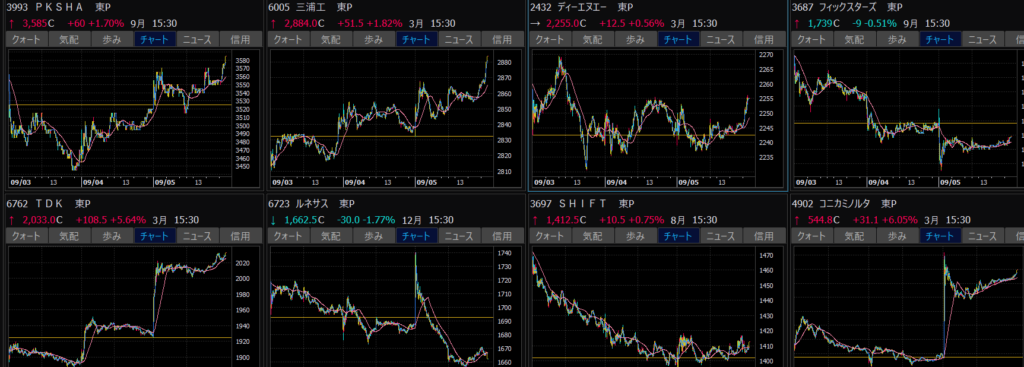Open 信用 tab for 6723 ルネサス
Screen dimensions: 1024x367
point(502,236)
